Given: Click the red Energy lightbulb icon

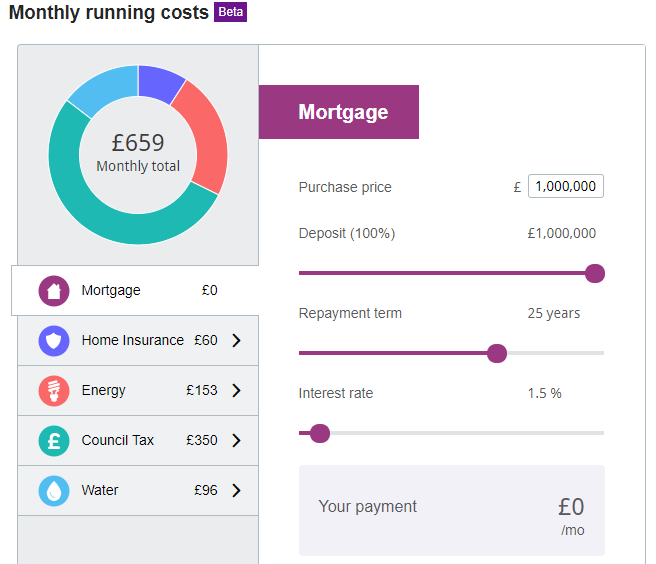Looking at the screenshot, I should tap(54, 391).
